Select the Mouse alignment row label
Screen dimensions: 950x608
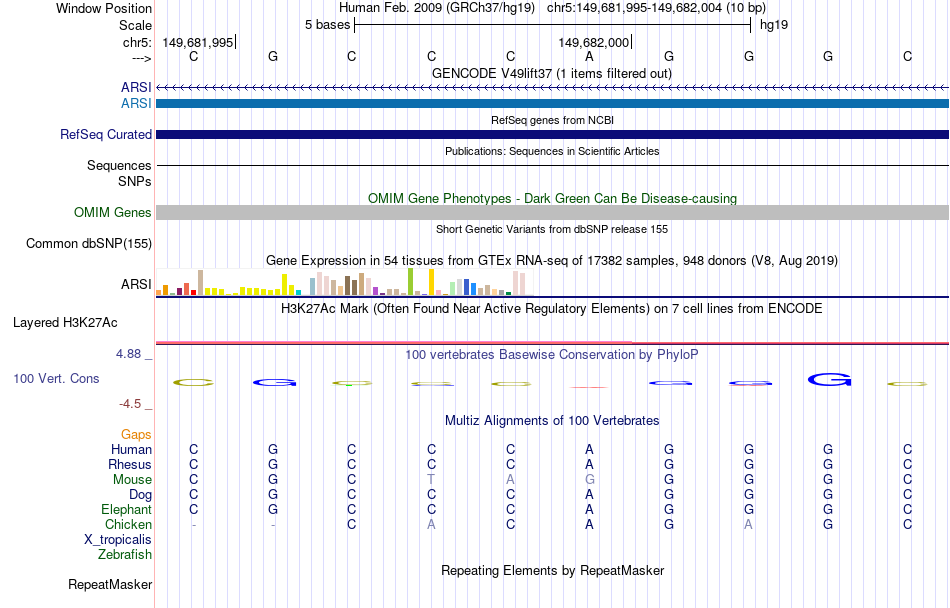coord(132,480)
